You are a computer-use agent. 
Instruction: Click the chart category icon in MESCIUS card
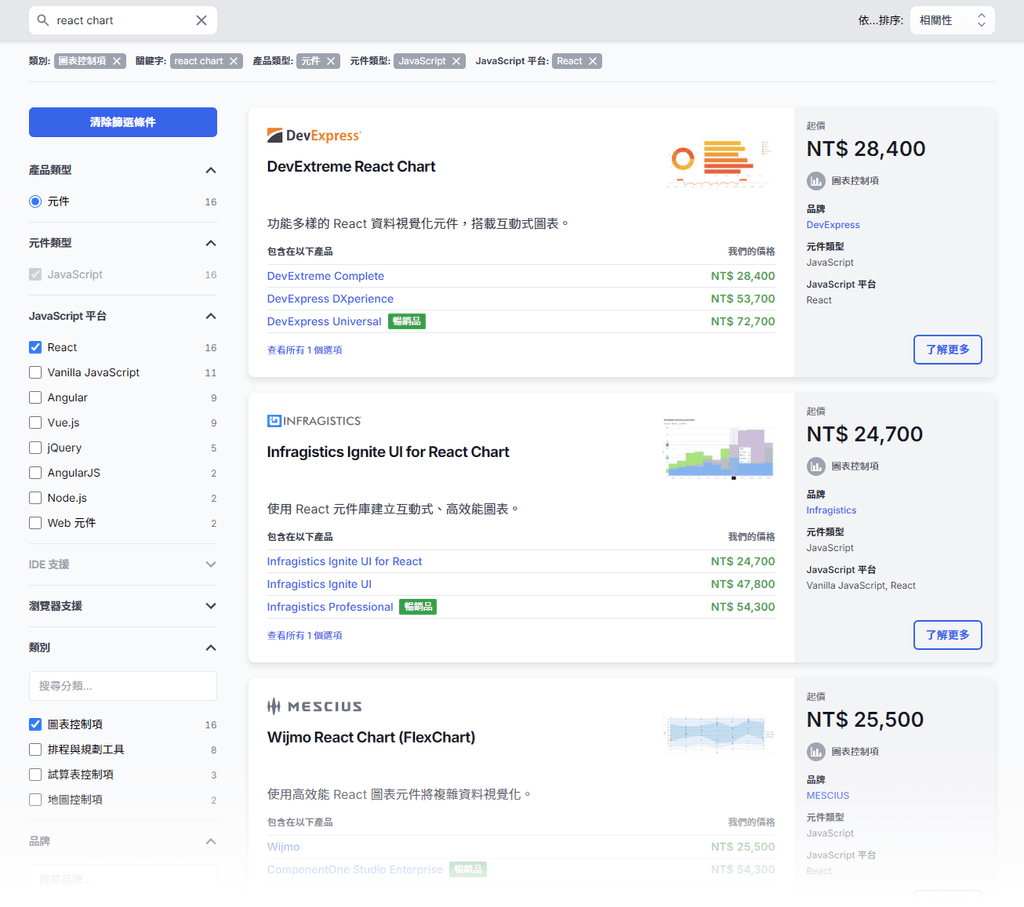[x=816, y=752]
